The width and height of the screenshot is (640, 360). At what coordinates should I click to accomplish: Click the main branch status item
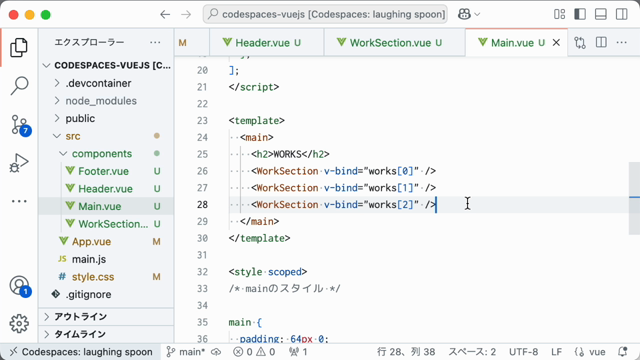187,352
